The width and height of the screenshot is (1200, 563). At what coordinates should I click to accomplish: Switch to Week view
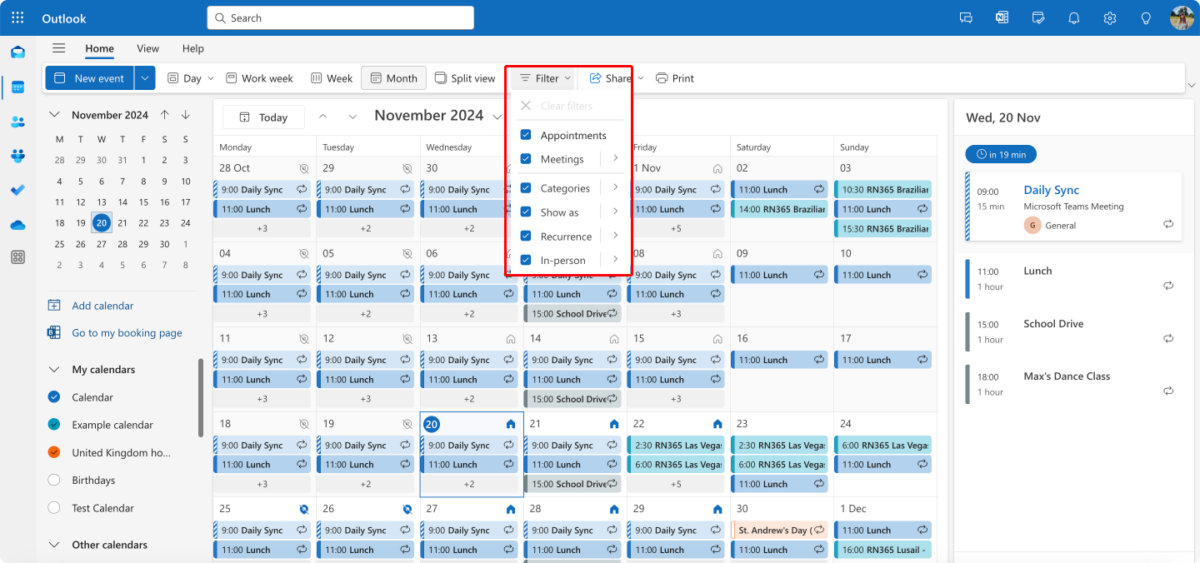pos(331,78)
